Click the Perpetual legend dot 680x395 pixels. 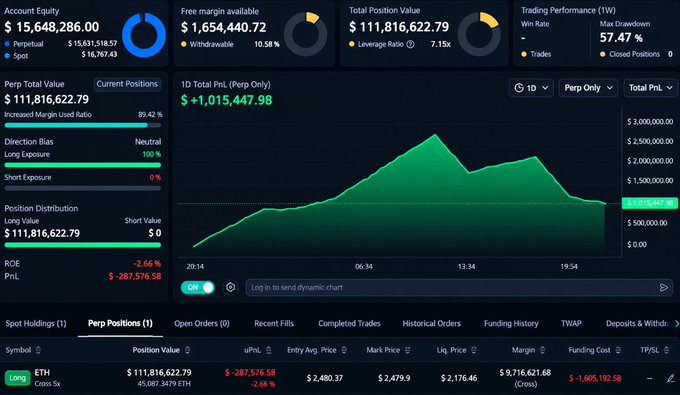click(x=7, y=44)
